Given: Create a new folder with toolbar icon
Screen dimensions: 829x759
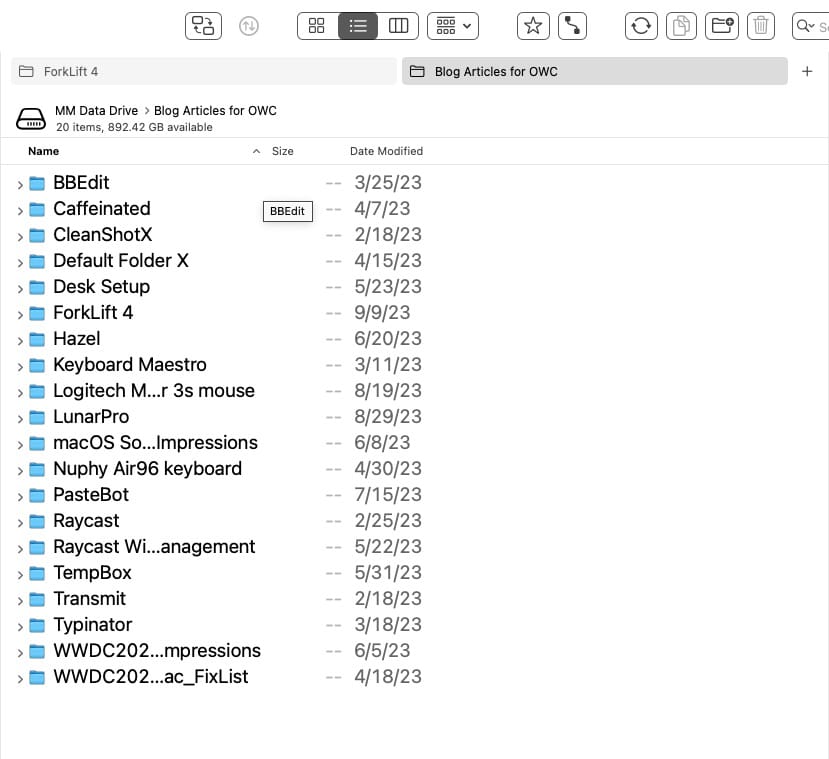Looking at the screenshot, I should (721, 26).
